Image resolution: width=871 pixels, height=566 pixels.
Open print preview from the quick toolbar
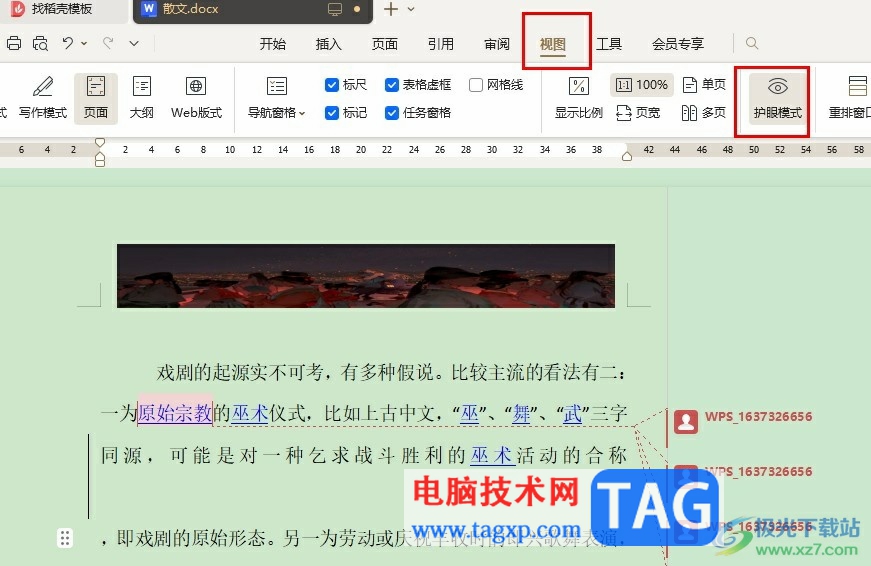(40, 43)
